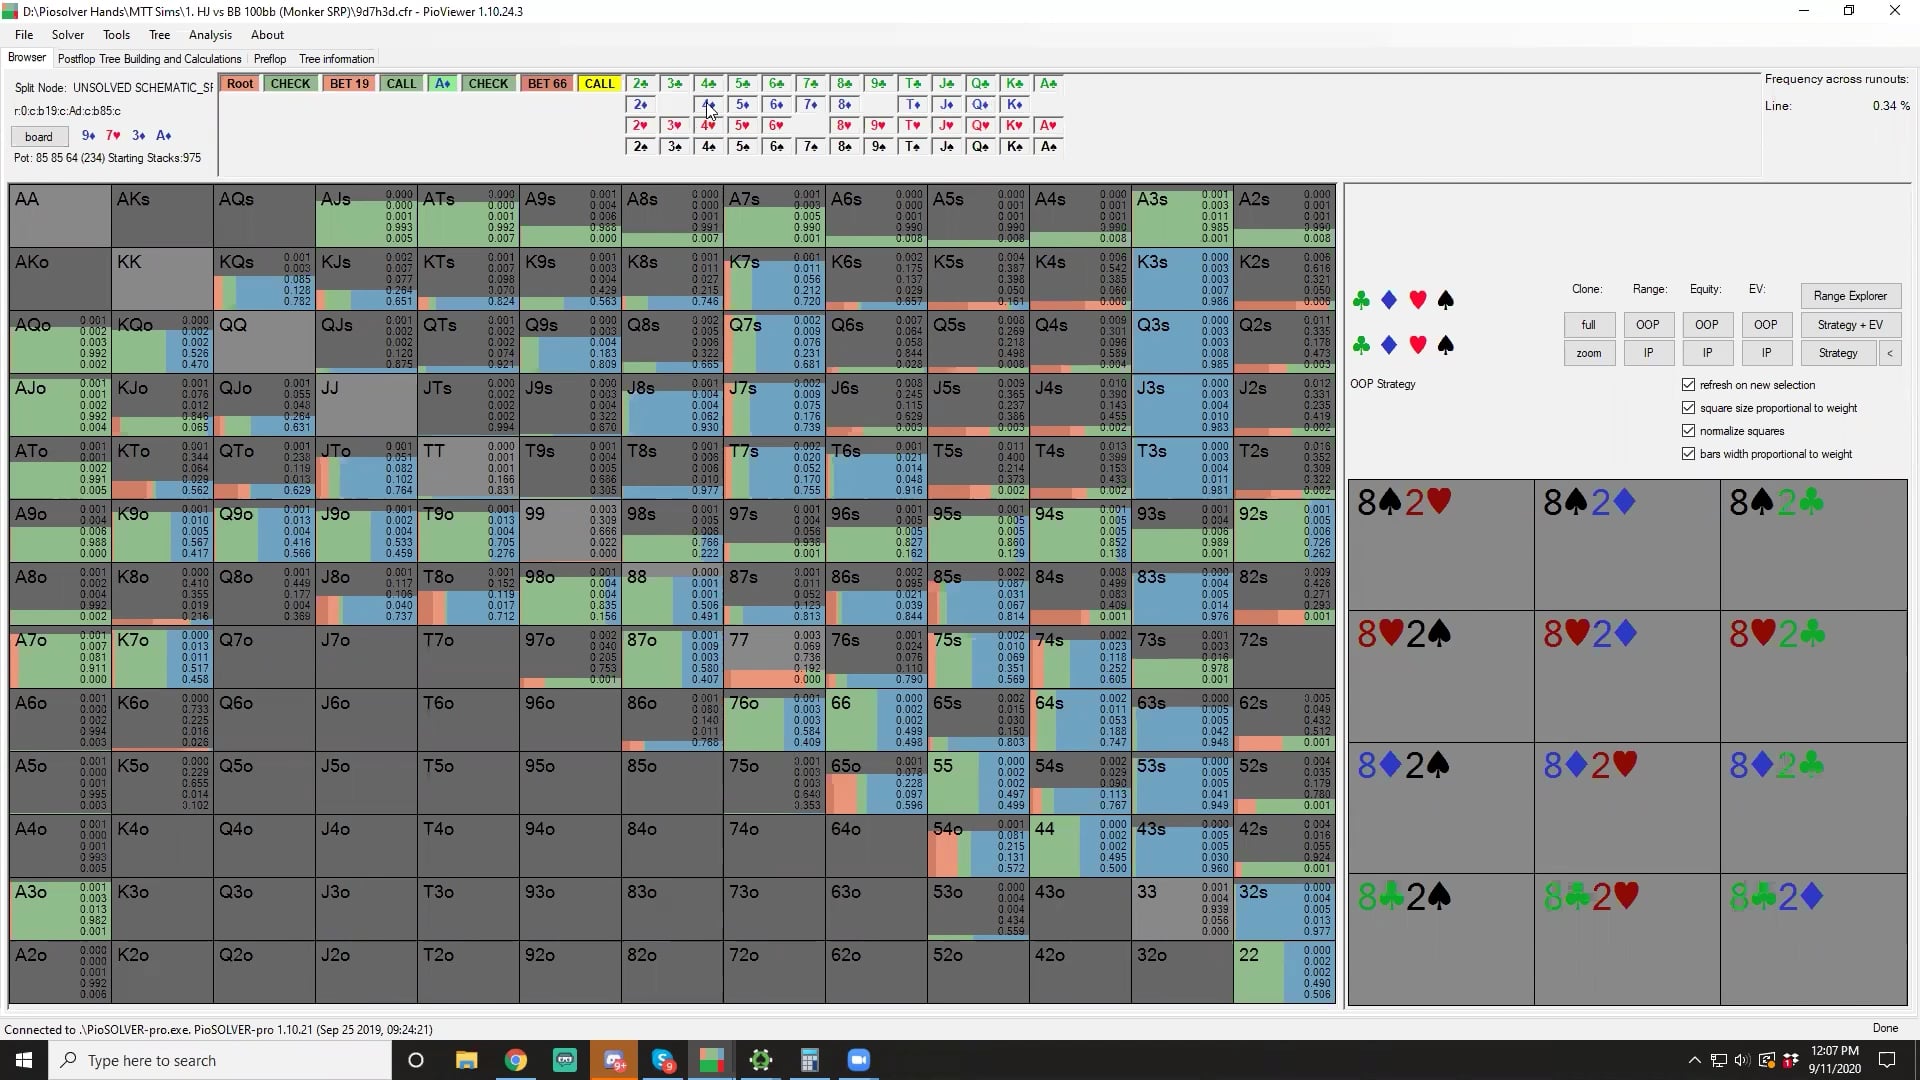Open the board button
Viewport: 1920px width, 1080px height.
point(39,137)
